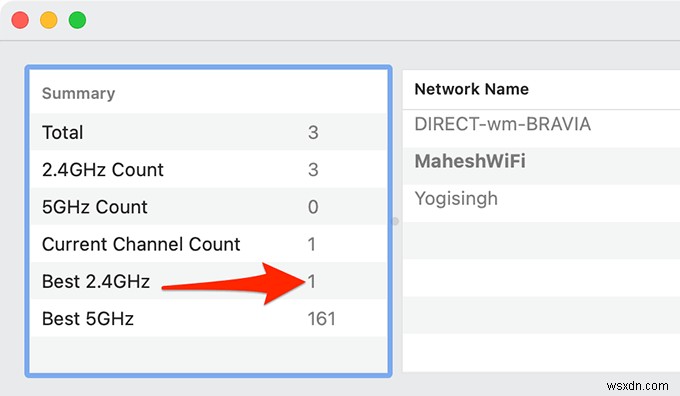
Task: Select the Best 2.4GHz row label
Action: [96, 281]
